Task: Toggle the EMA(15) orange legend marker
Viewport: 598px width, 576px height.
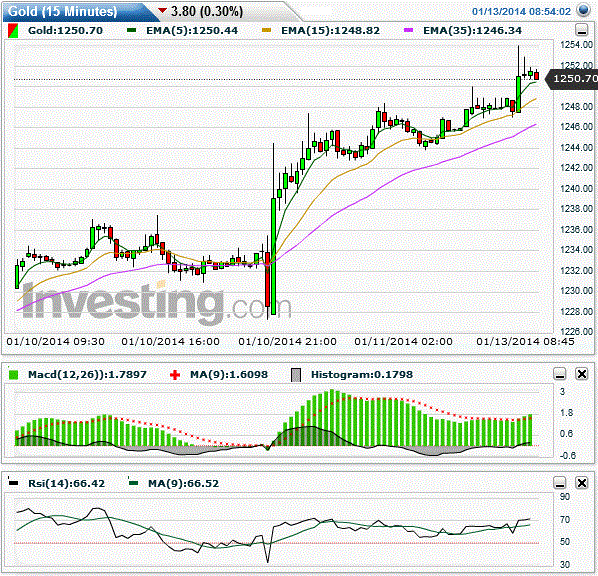Action: [266, 30]
